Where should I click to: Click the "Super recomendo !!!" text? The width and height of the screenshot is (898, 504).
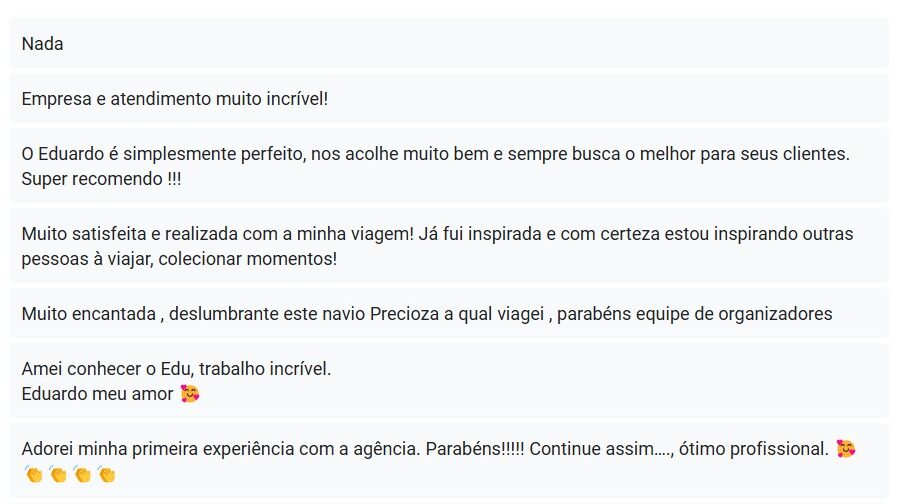tap(102, 180)
